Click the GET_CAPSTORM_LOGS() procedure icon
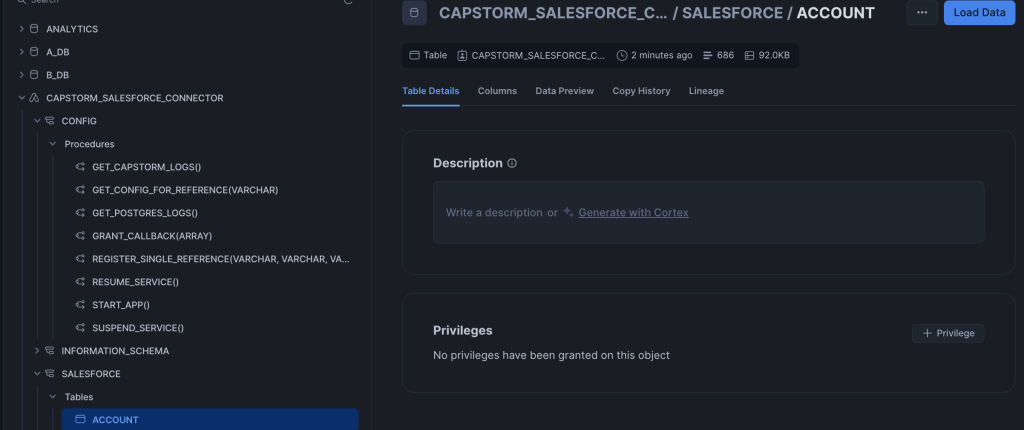This screenshot has width=1024, height=430. (80, 167)
